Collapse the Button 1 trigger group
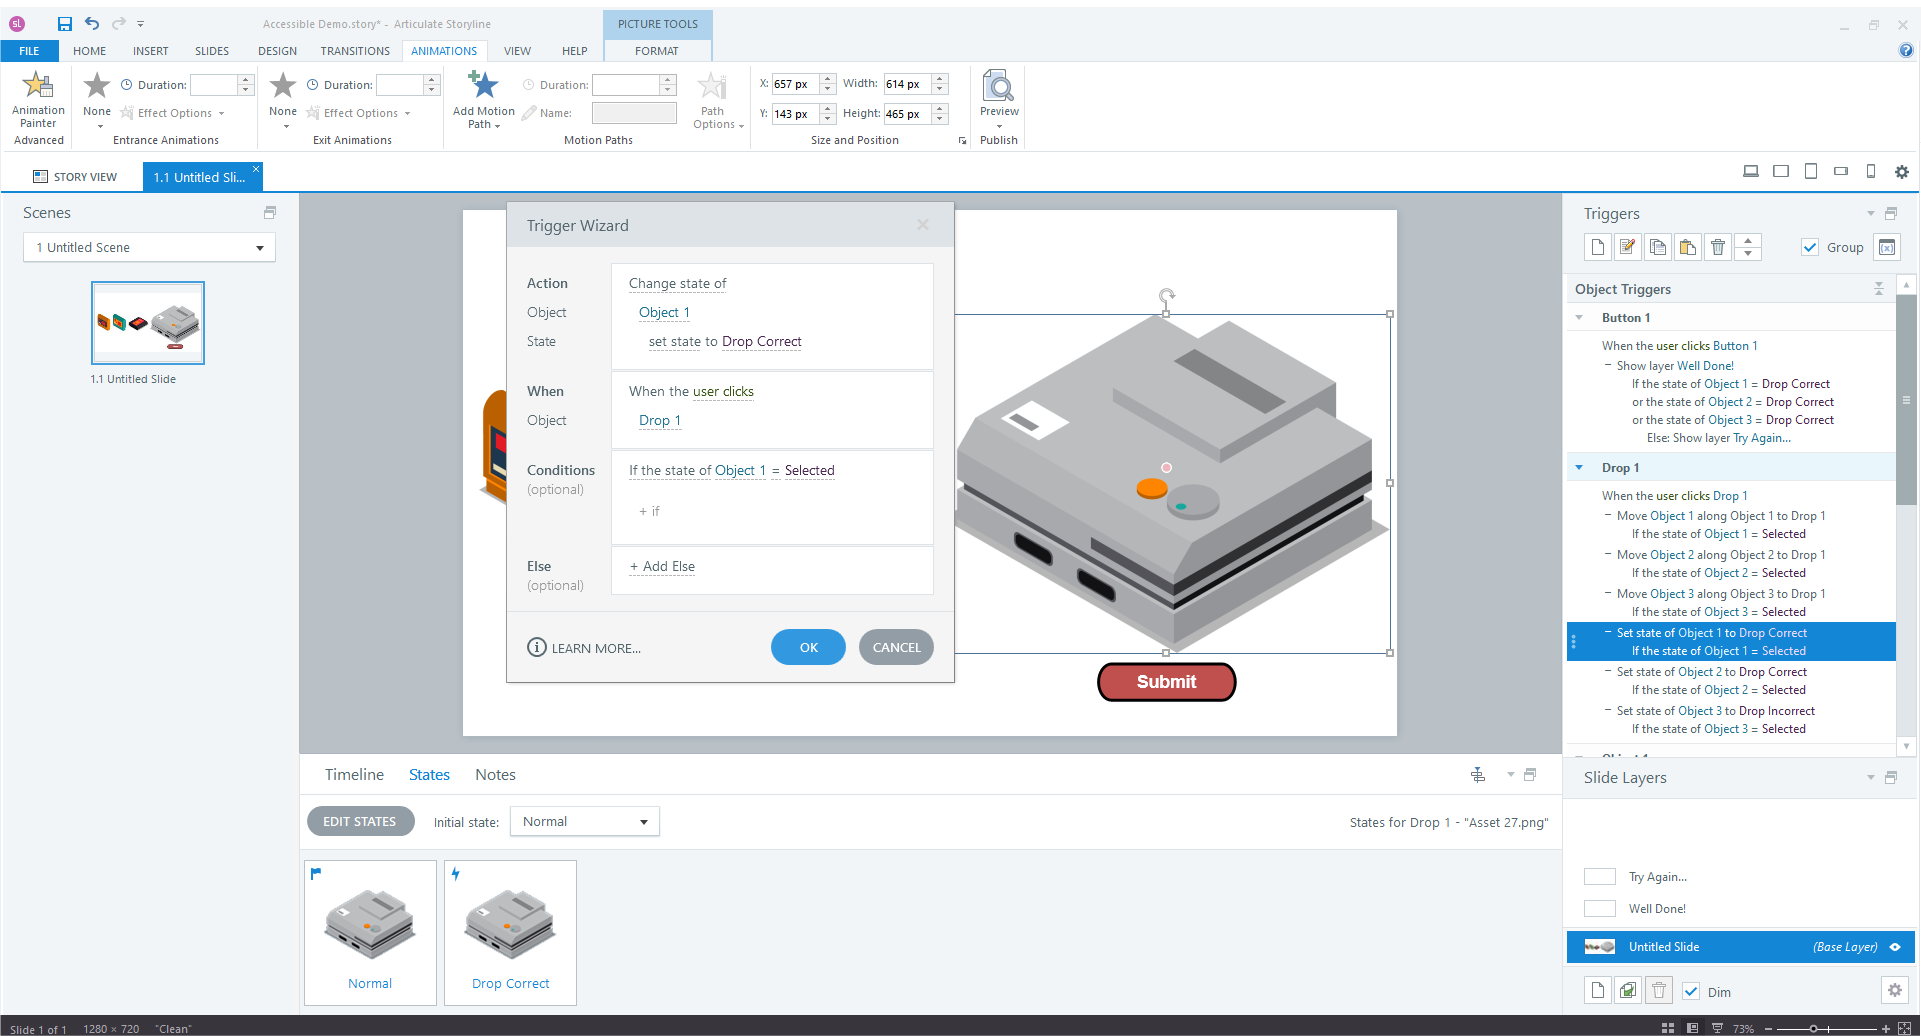The width and height of the screenshot is (1921, 1036). (1579, 318)
